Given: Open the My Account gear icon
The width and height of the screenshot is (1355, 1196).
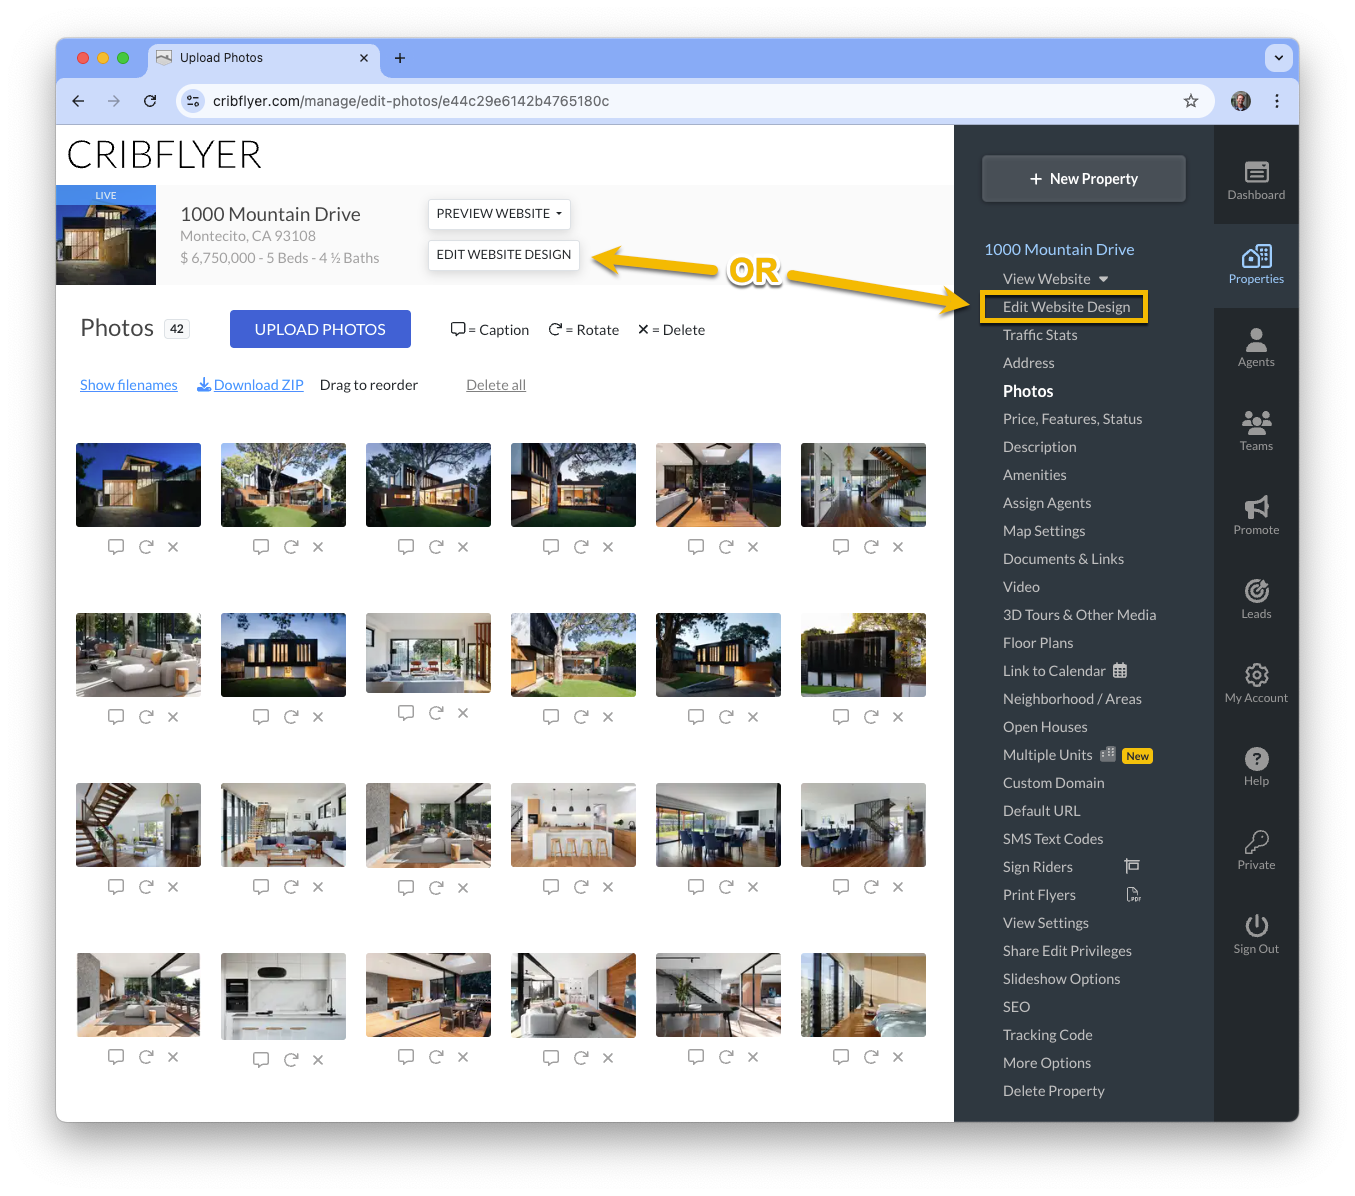Looking at the screenshot, I should tap(1256, 684).
